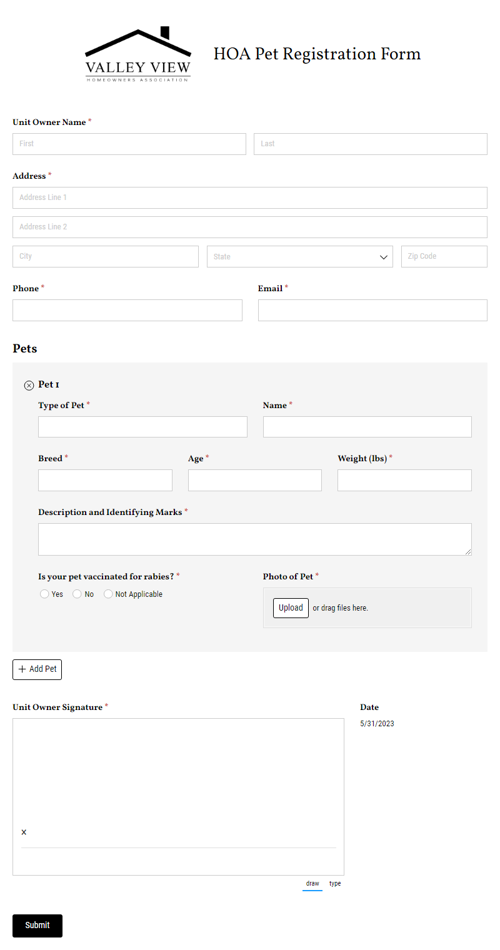The width and height of the screenshot is (500, 950).
Task: Switch signature mode to draw tab
Action: [313, 884]
